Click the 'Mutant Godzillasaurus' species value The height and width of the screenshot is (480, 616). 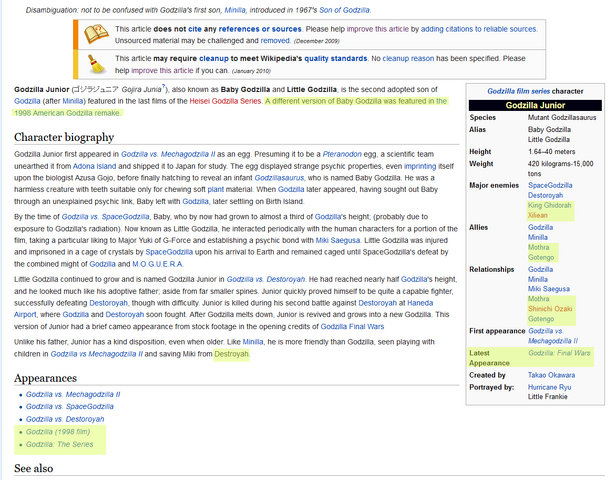pos(562,117)
